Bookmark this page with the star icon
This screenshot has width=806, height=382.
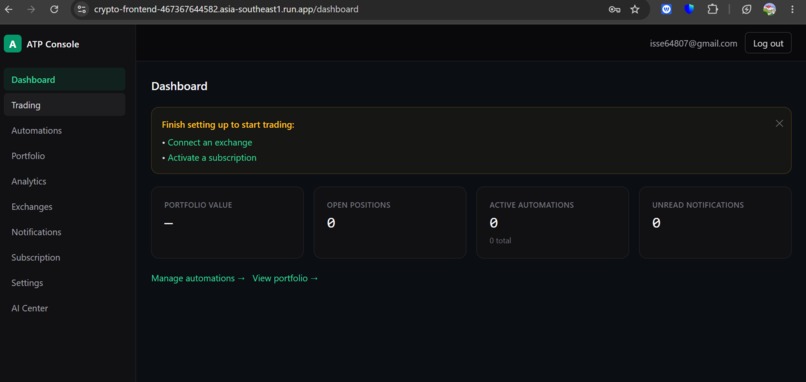[635, 9]
